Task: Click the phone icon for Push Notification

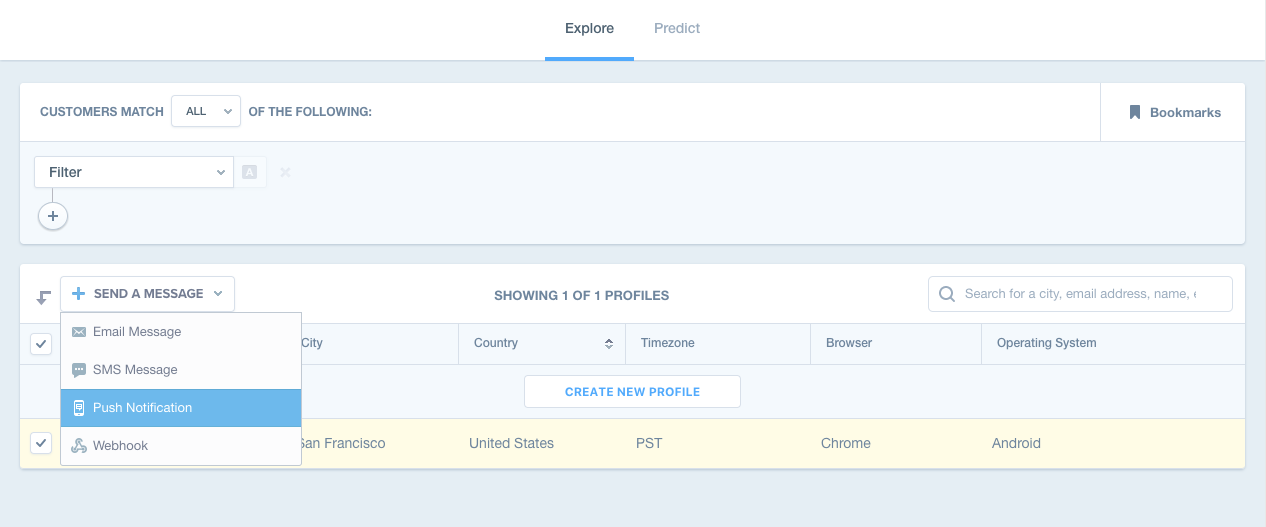Action: click(79, 408)
